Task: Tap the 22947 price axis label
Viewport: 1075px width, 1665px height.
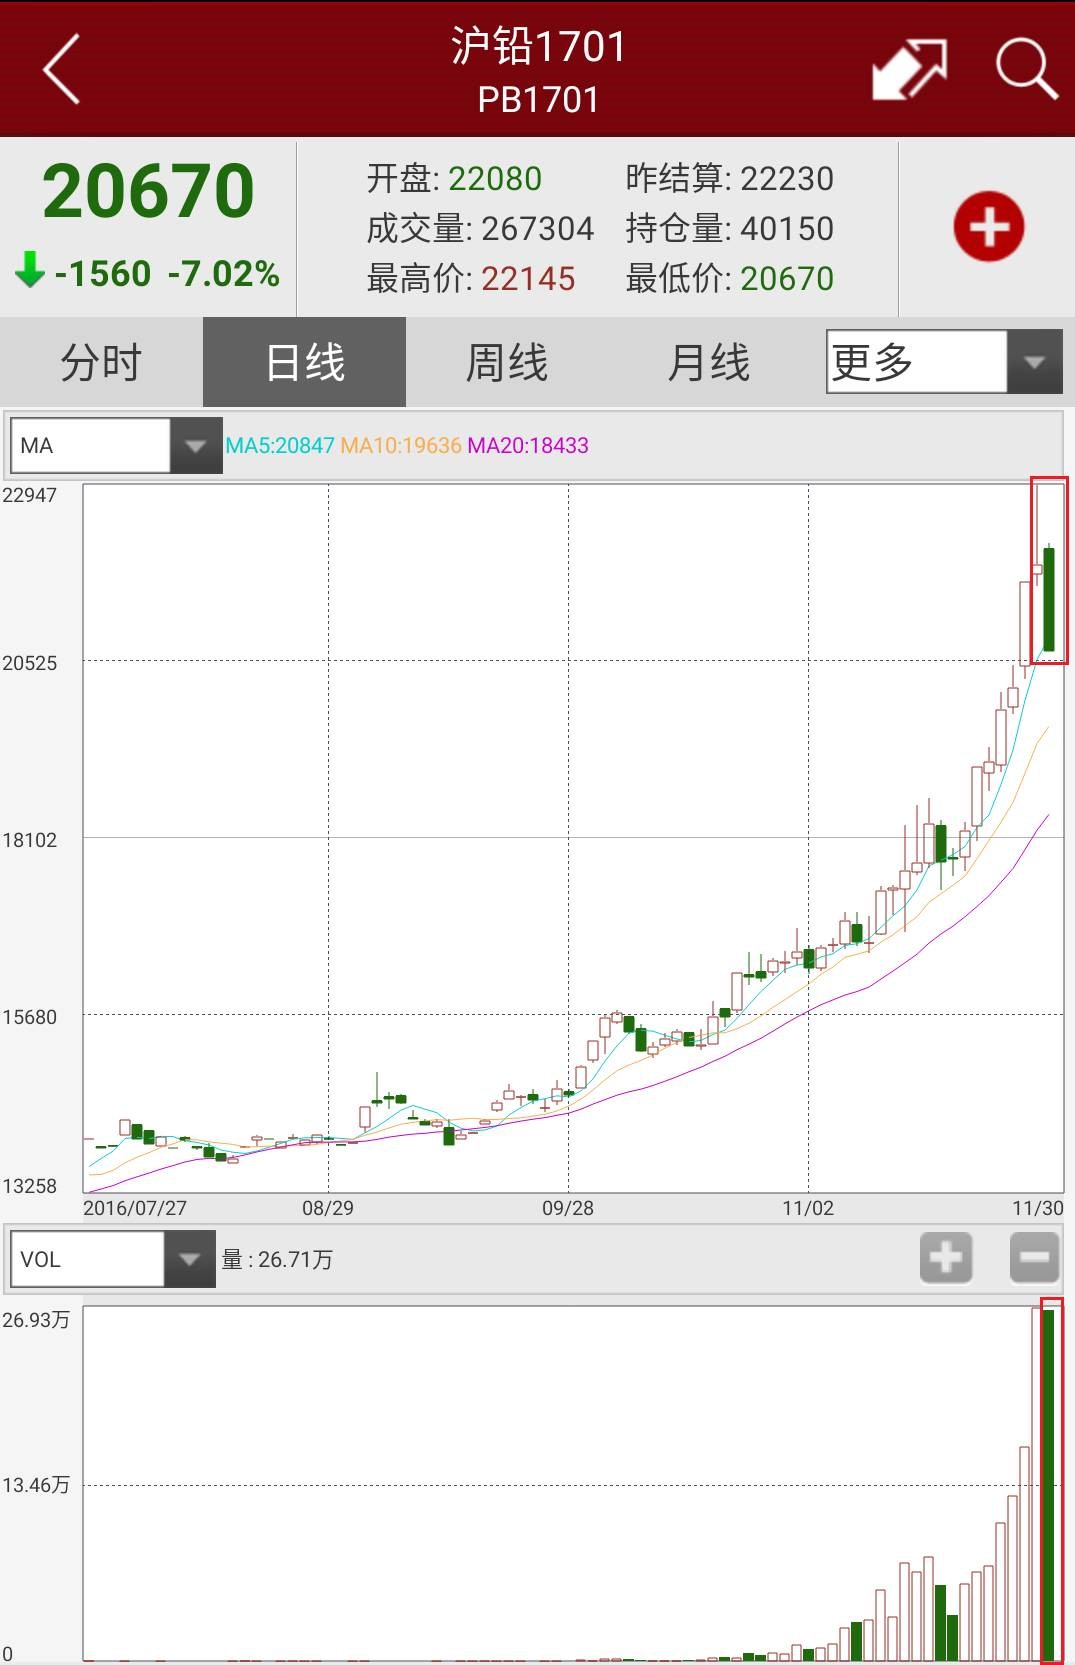Action: (x=30, y=495)
